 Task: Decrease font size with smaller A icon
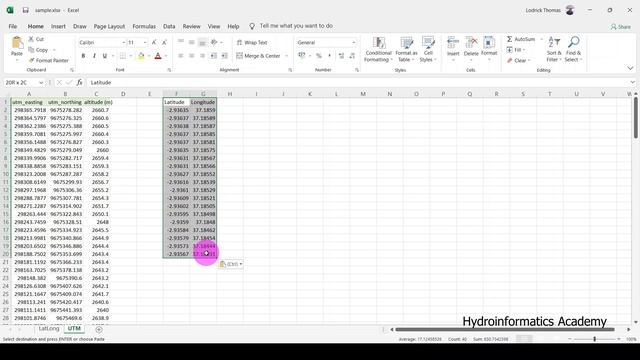tap(164, 42)
